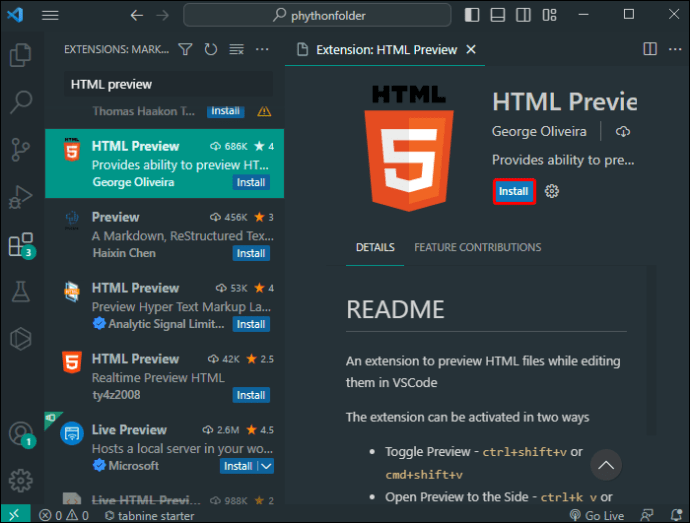690x523 pixels.
Task: Click the VS Code logo icon
Action: tap(15, 15)
